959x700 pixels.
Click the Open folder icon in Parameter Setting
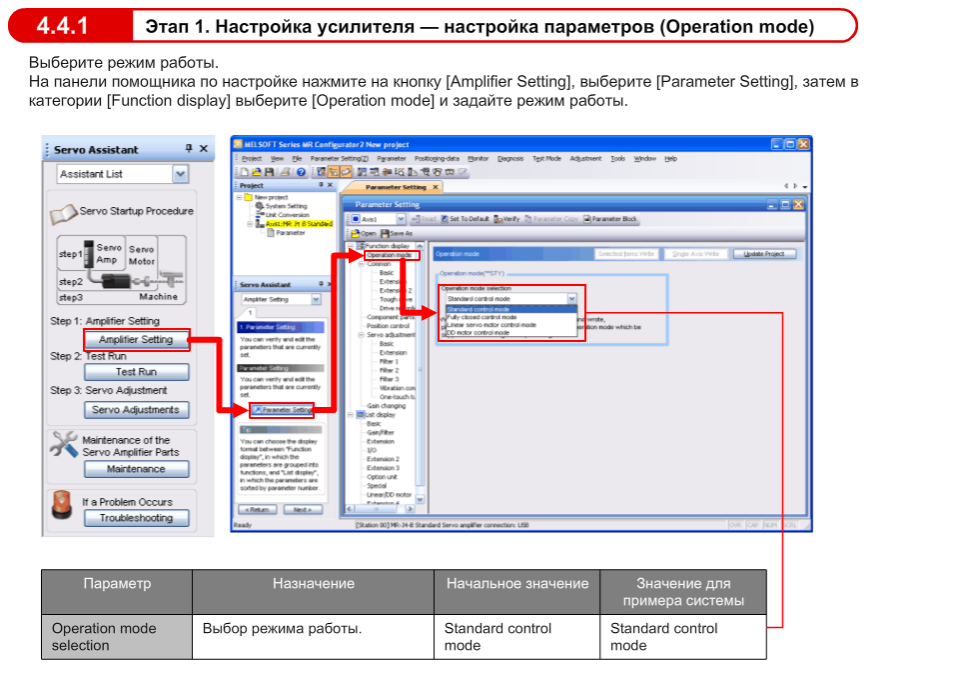[355, 233]
